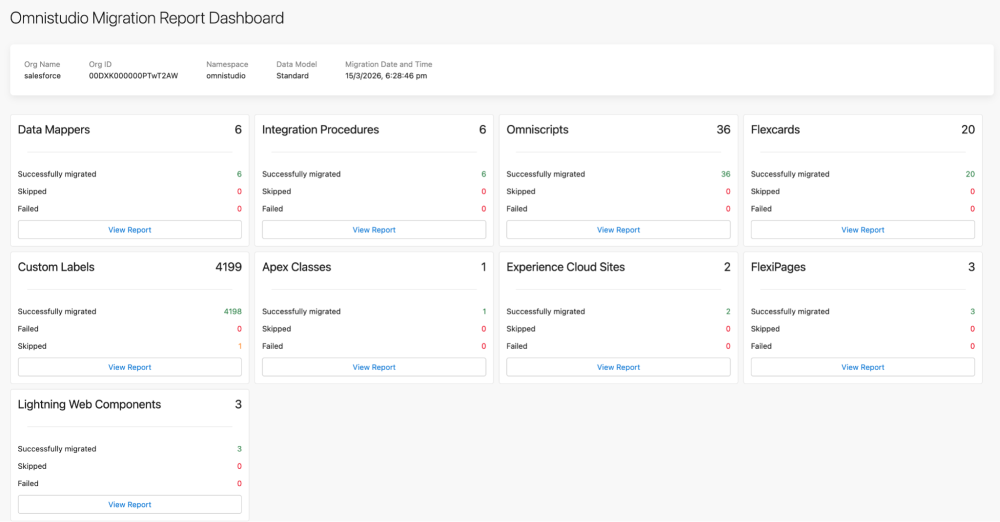The image size is (1000, 522).
Task: Click the Namespace value omnistudio
Action: (226, 75)
